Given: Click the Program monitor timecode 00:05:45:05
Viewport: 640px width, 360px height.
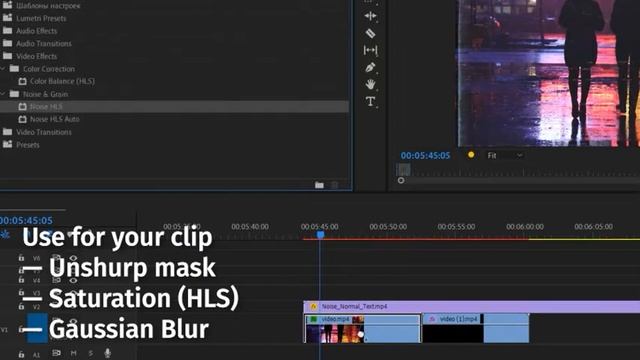Looking at the screenshot, I should 425,156.
